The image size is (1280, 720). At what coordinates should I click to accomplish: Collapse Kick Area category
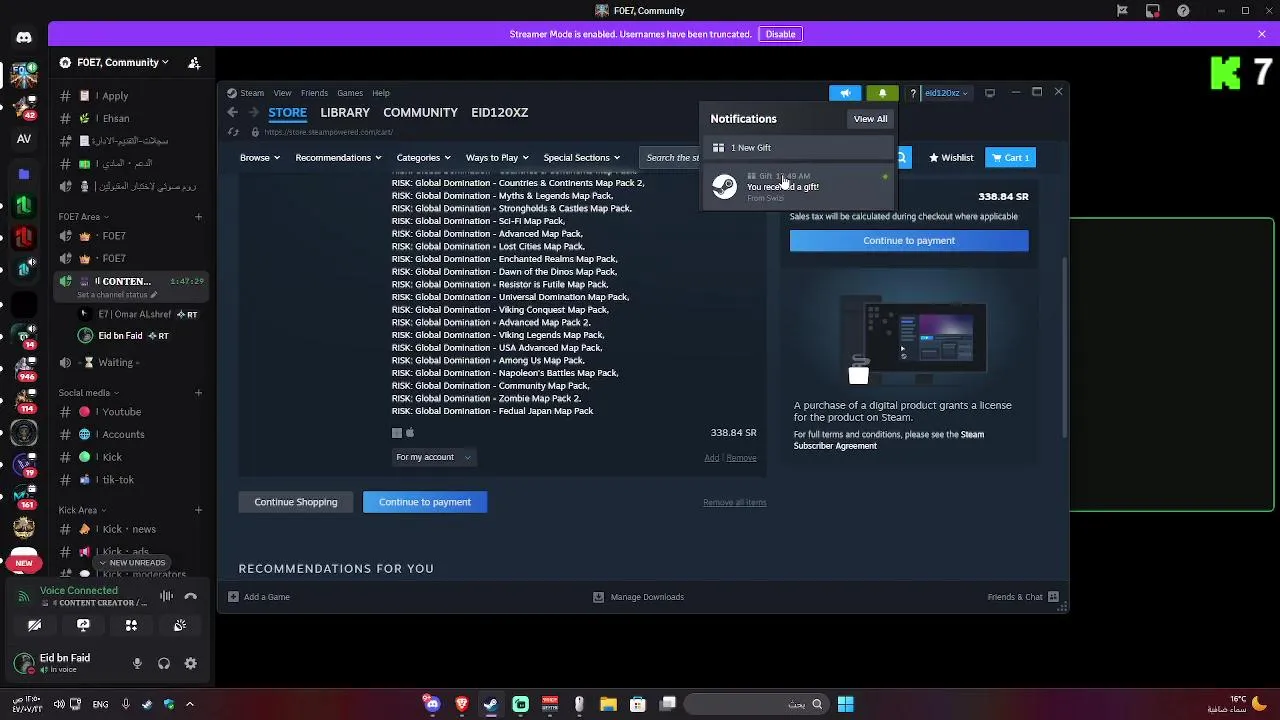click(81, 510)
